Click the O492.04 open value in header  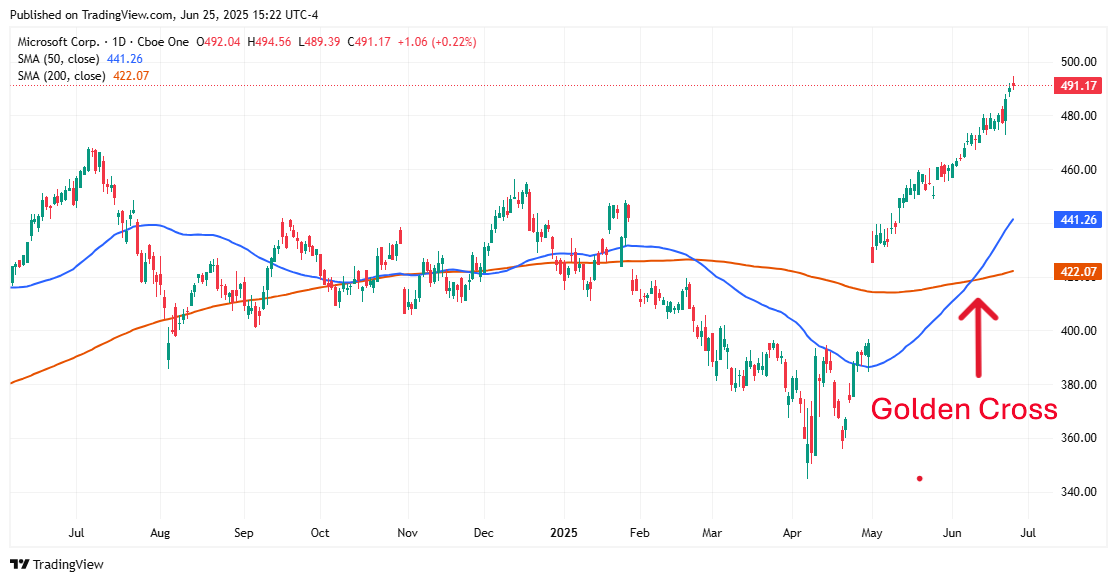[218, 42]
